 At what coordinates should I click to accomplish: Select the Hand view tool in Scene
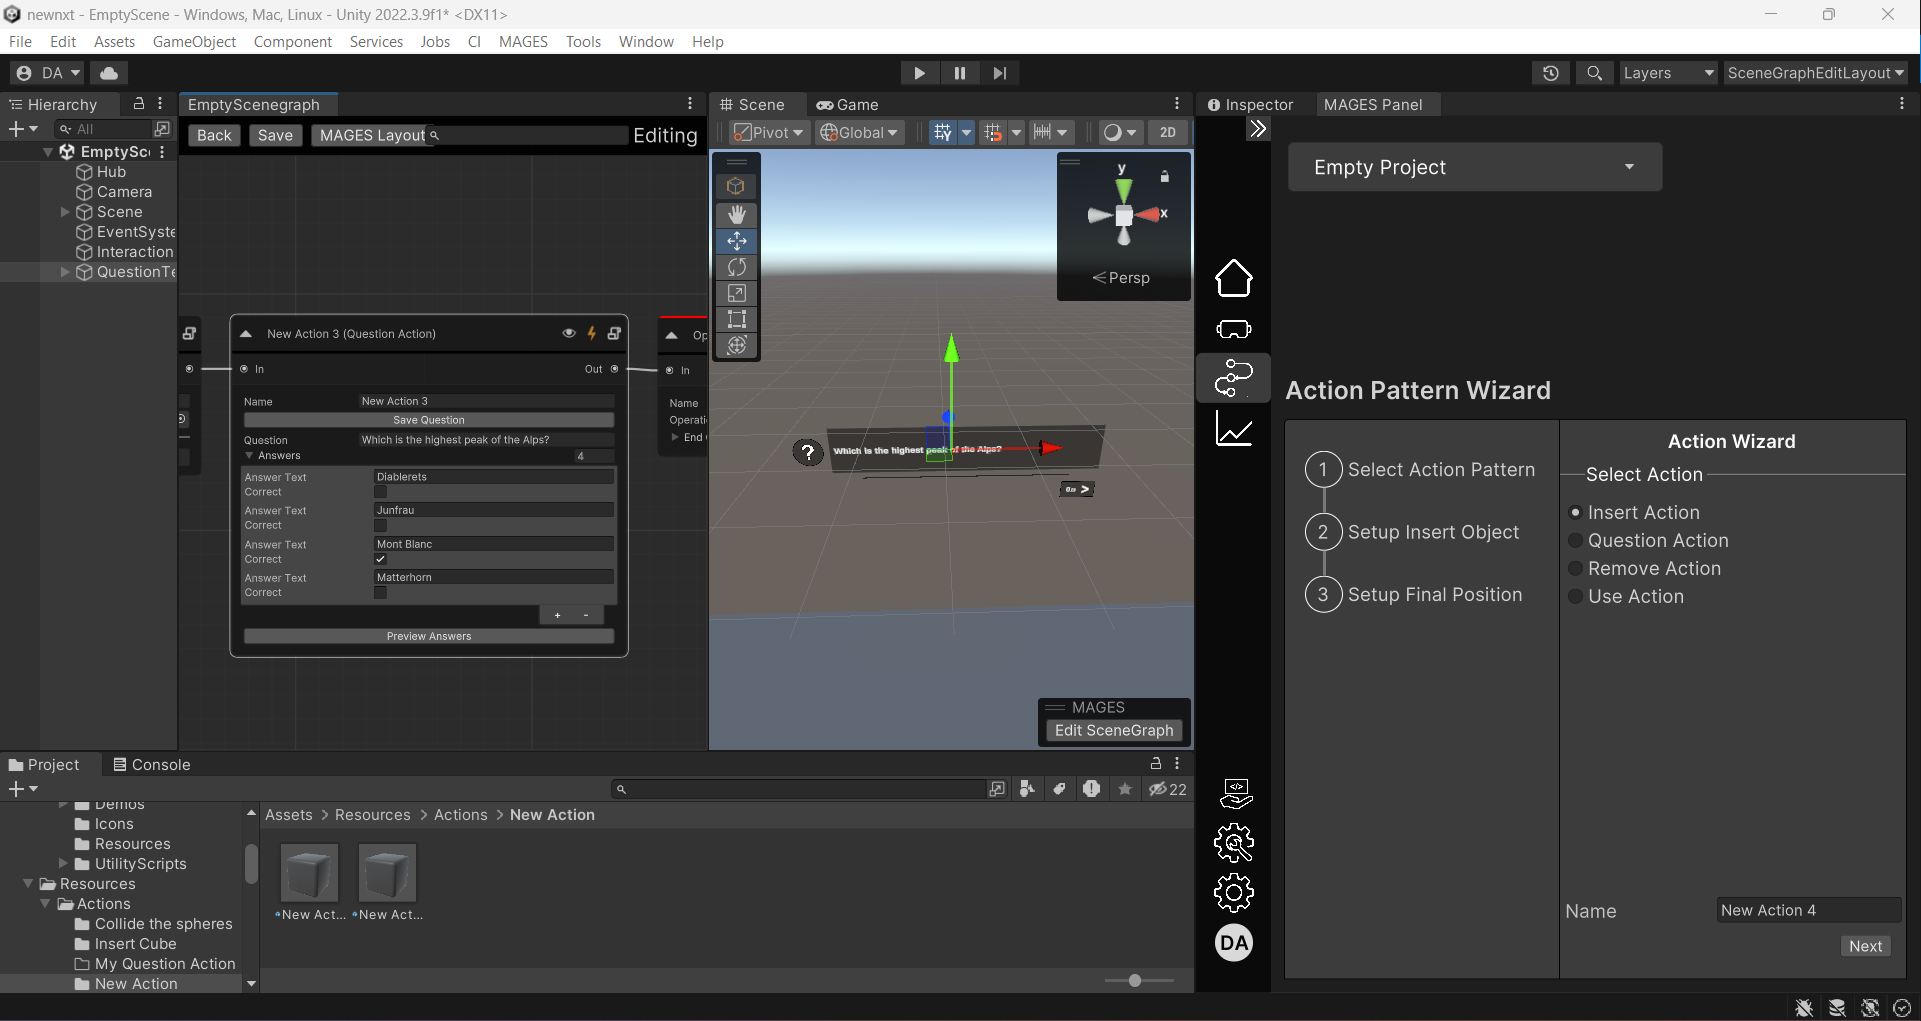737,214
